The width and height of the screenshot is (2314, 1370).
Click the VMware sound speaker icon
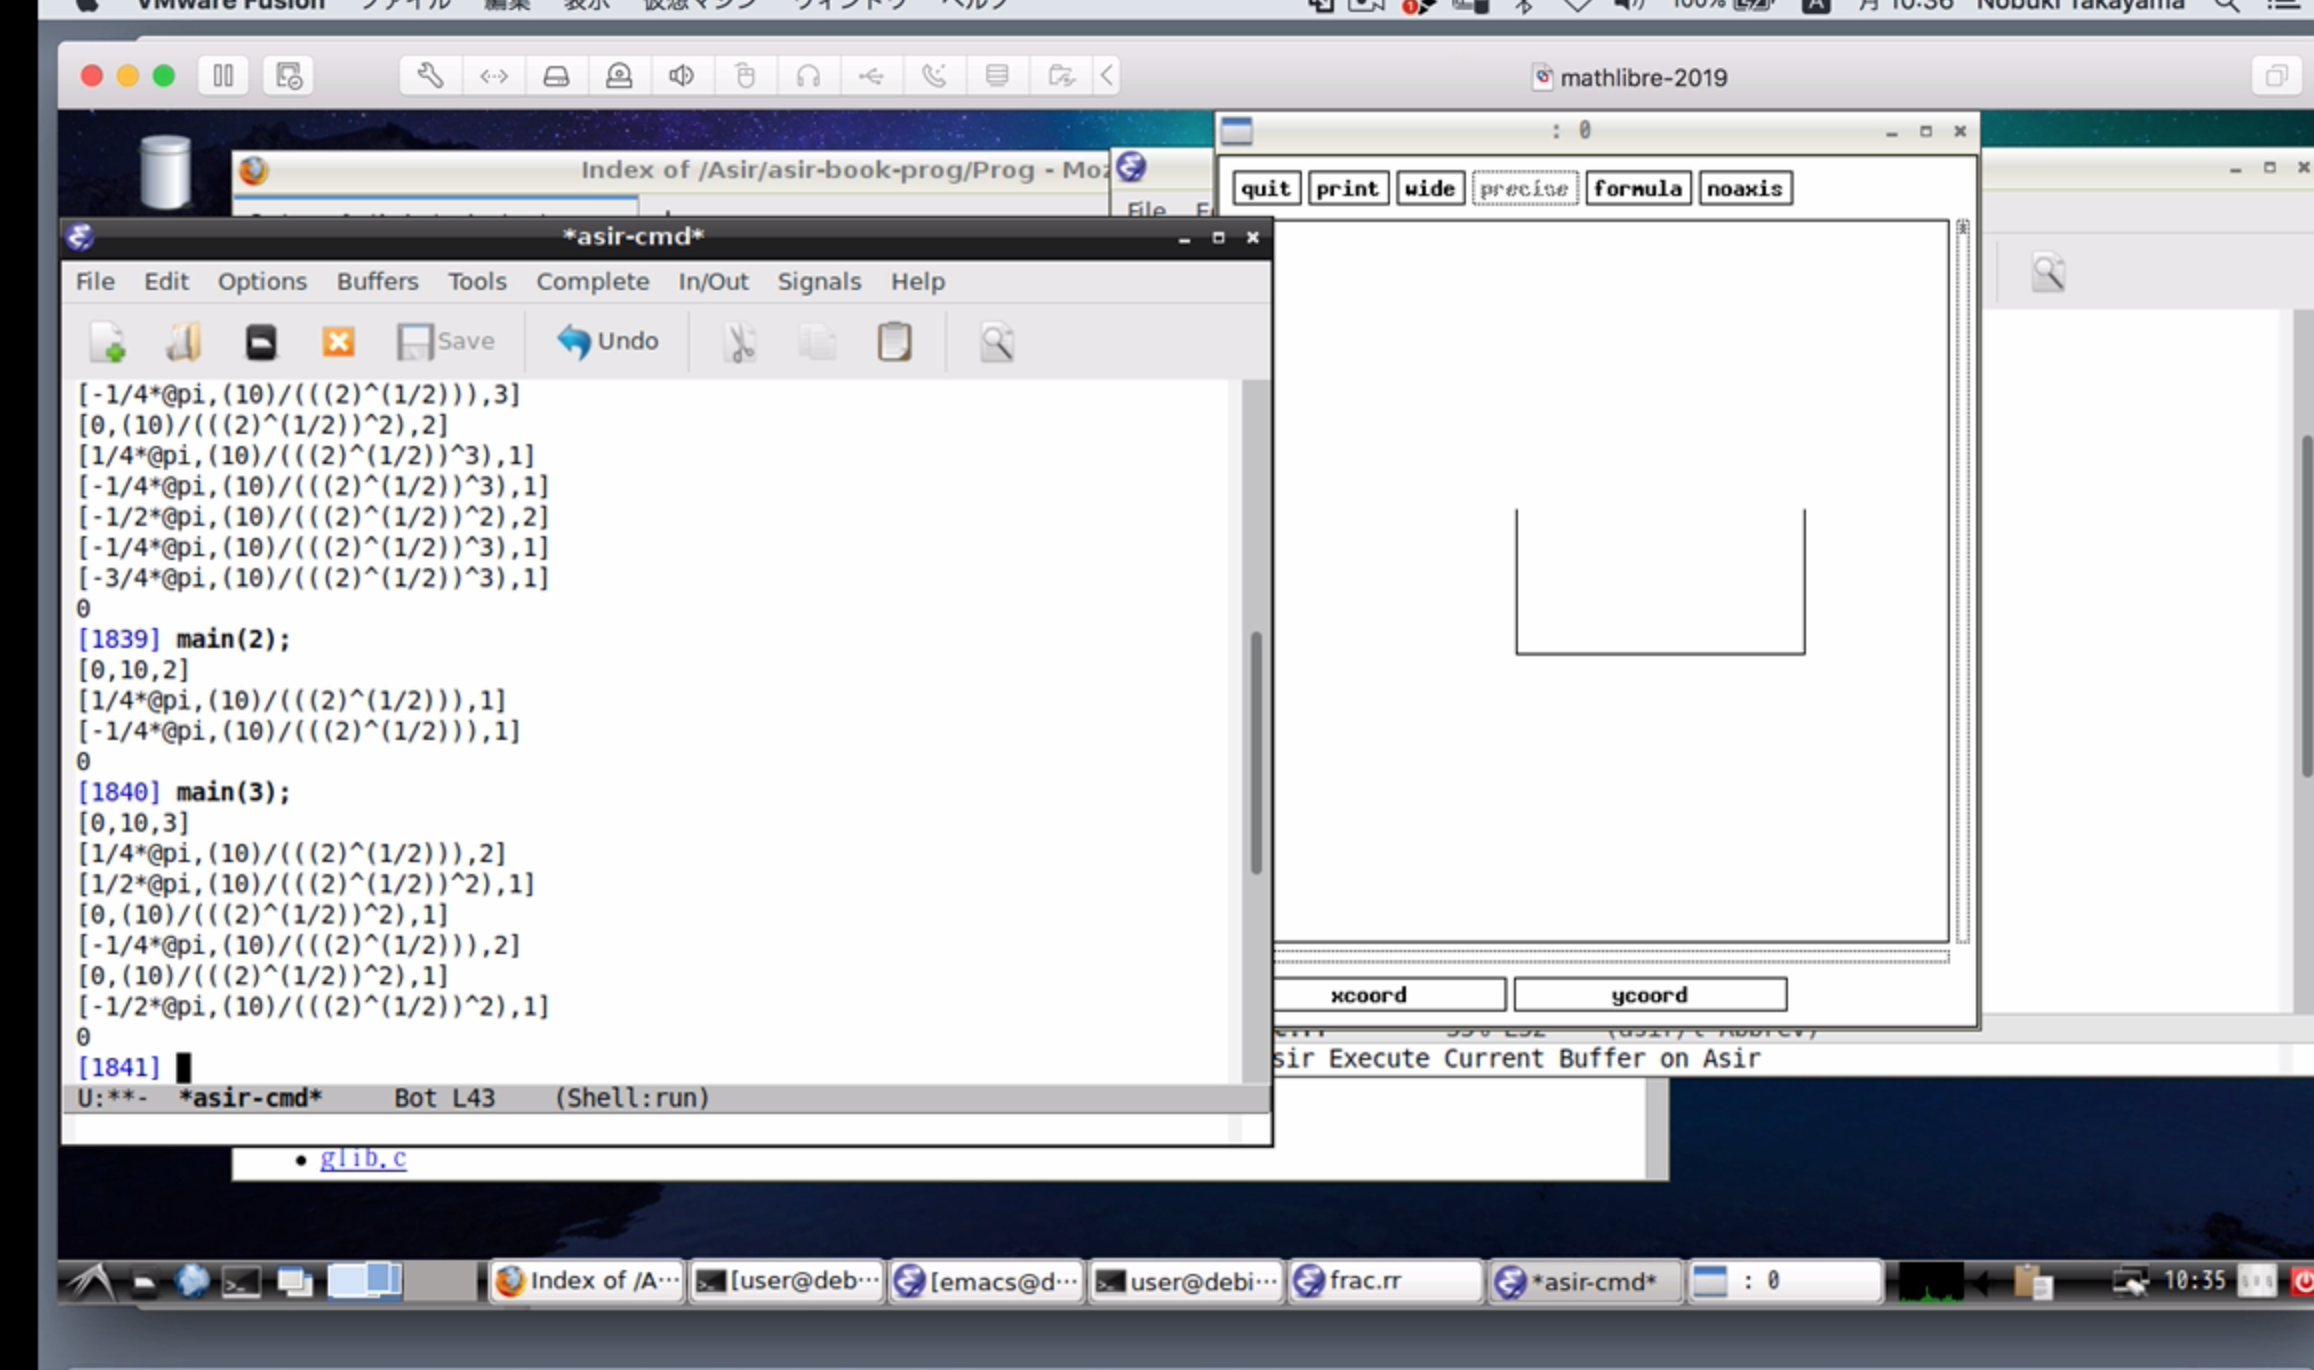(682, 76)
